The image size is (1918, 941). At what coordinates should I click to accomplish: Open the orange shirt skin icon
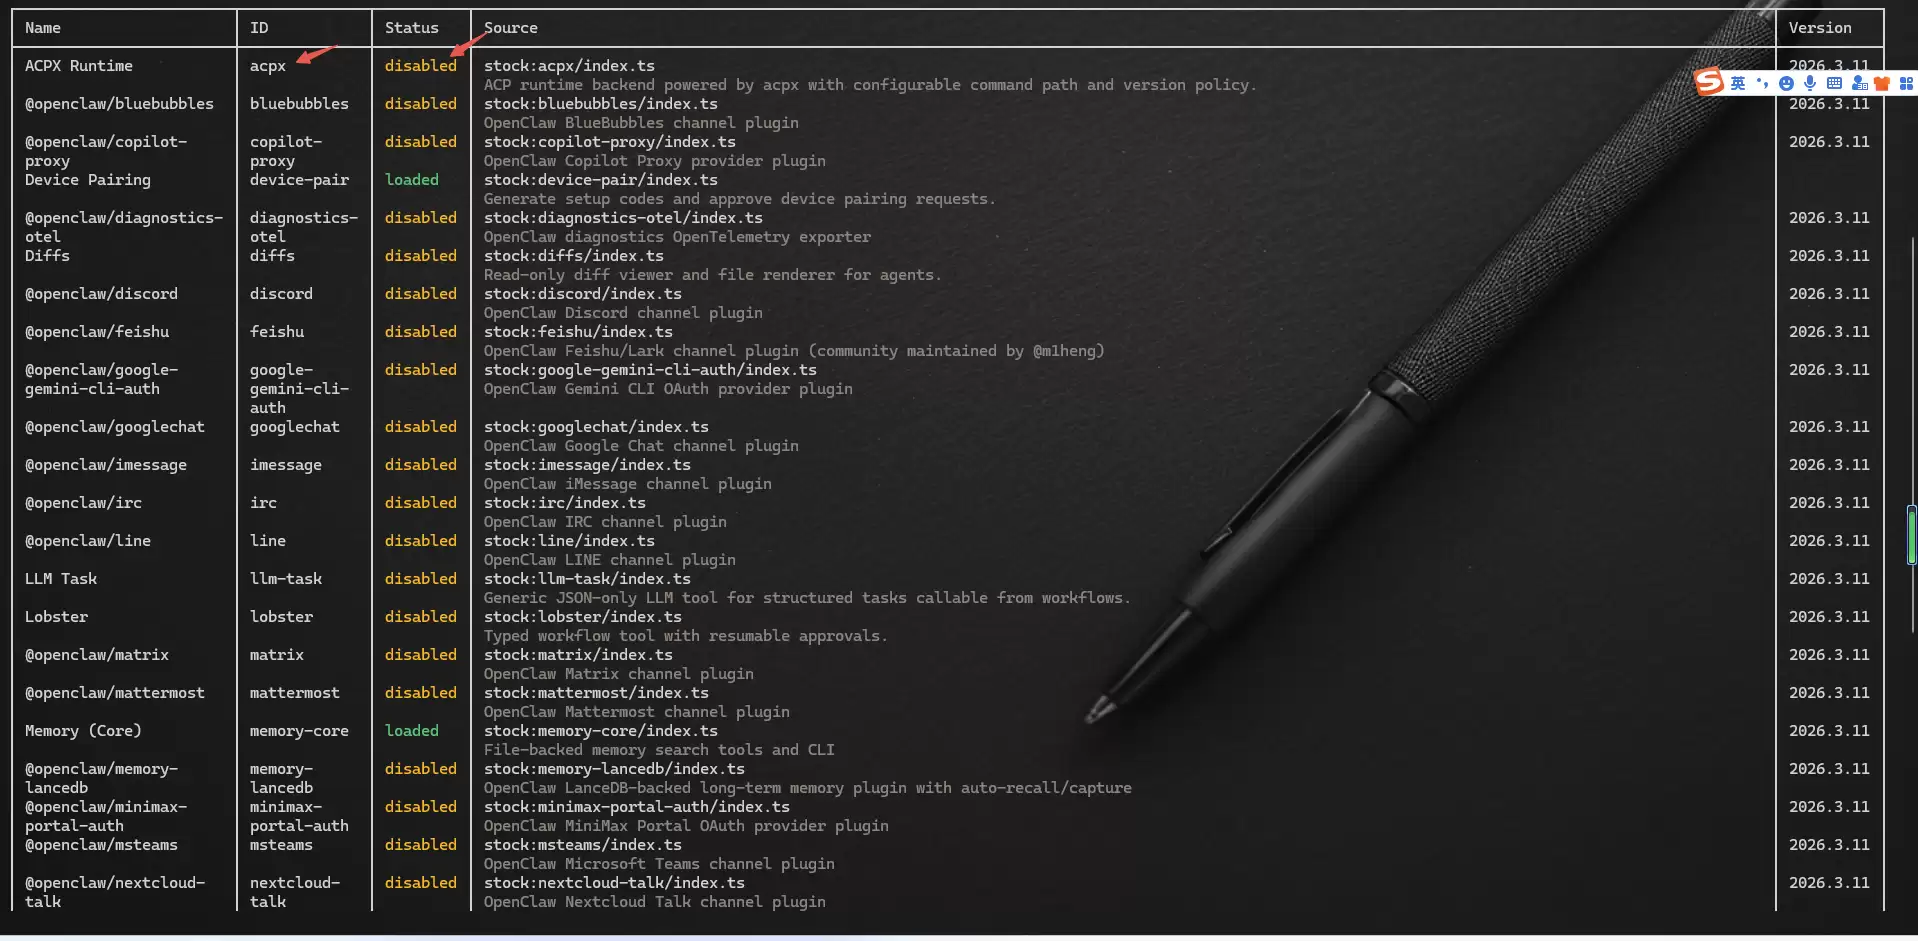(x=1882, y=84)
